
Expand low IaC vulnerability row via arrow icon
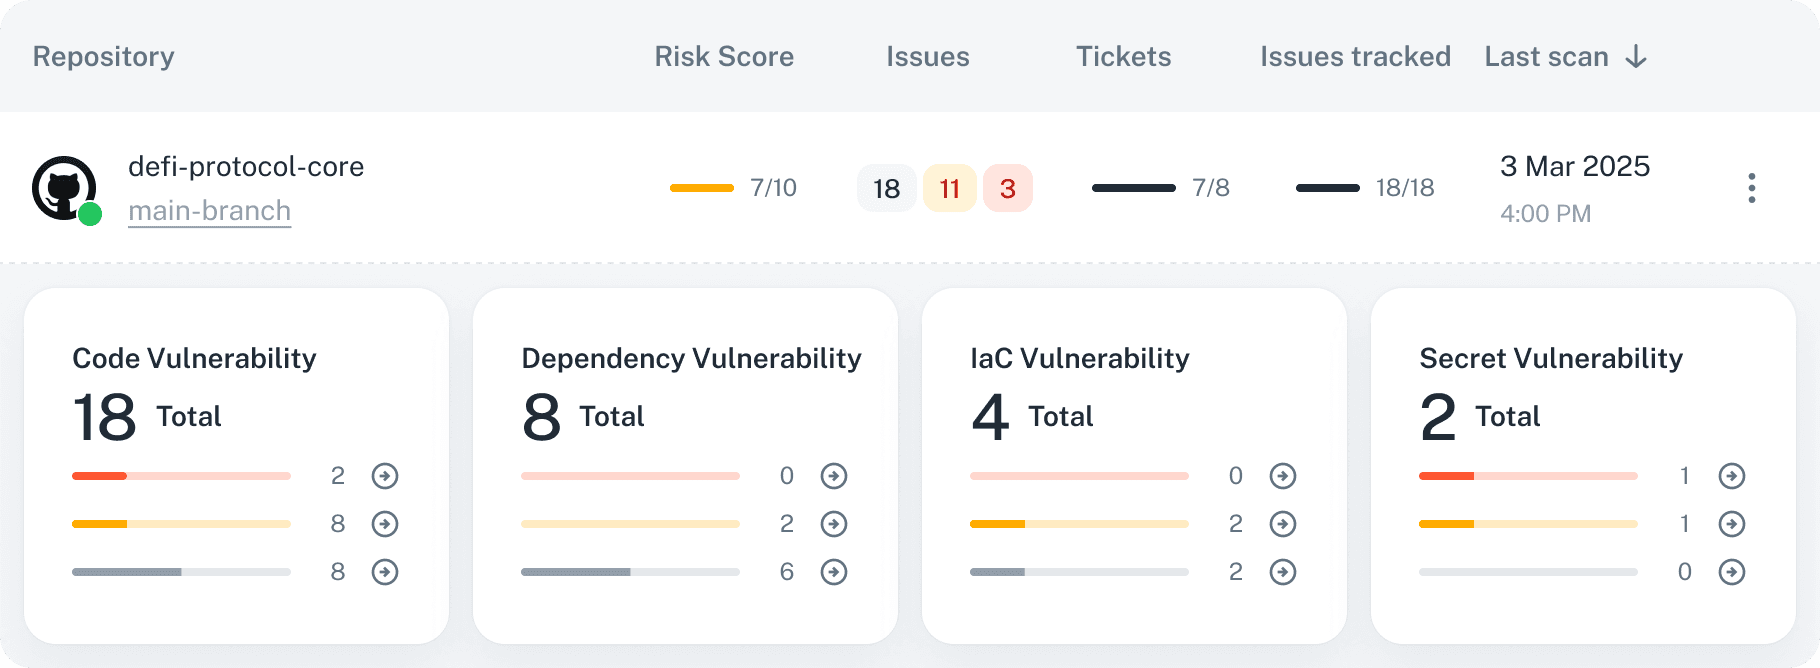(1284, 571)
